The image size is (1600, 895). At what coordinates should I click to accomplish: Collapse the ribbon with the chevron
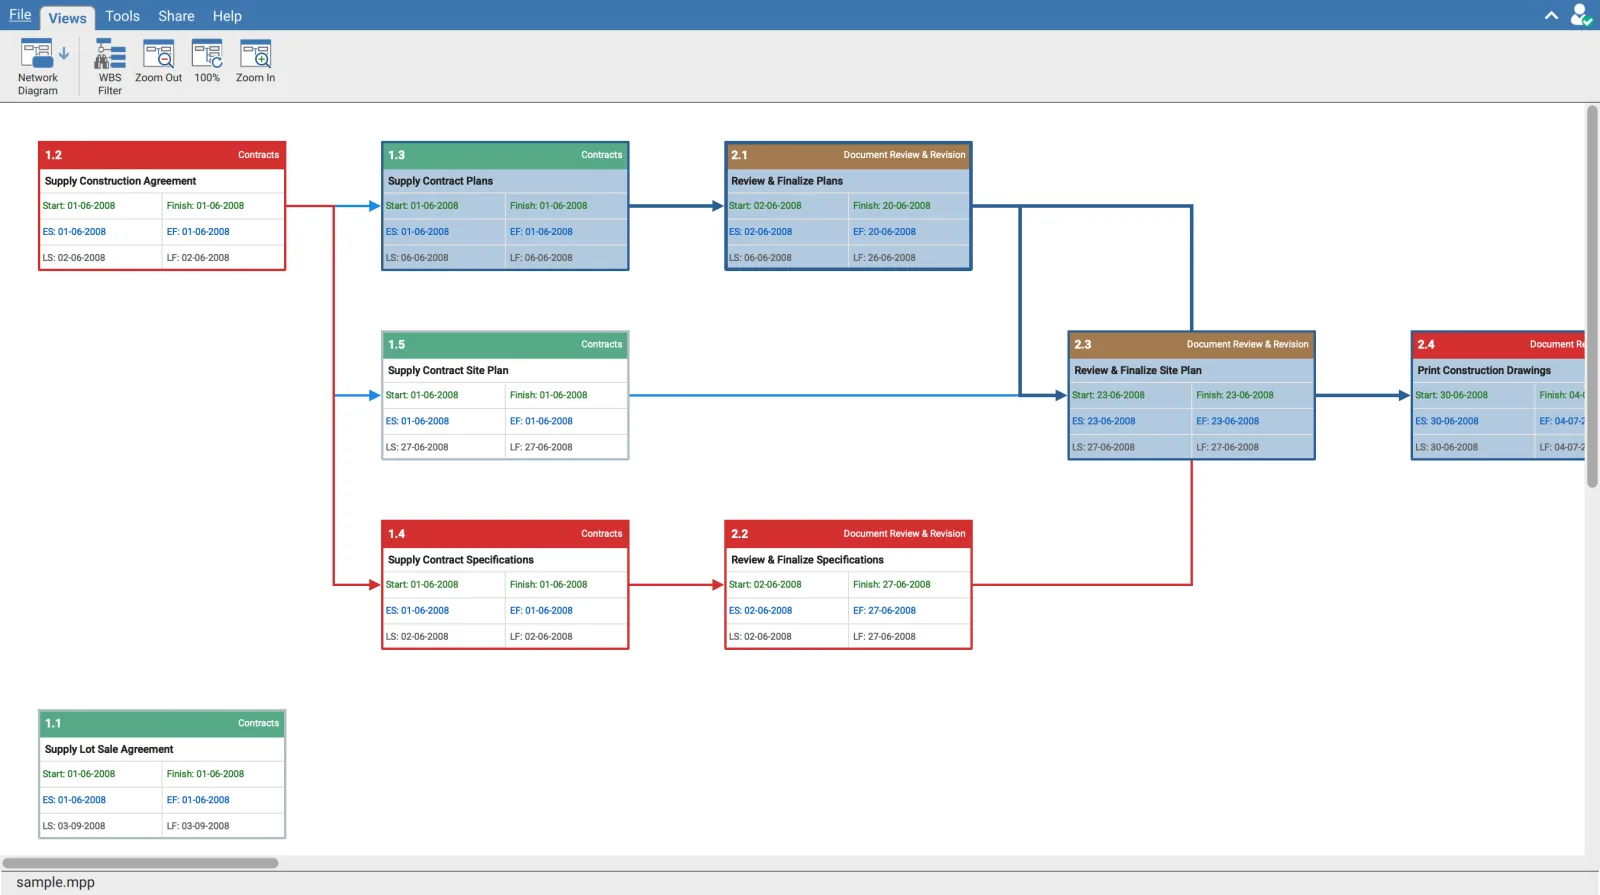[1551, 15]
